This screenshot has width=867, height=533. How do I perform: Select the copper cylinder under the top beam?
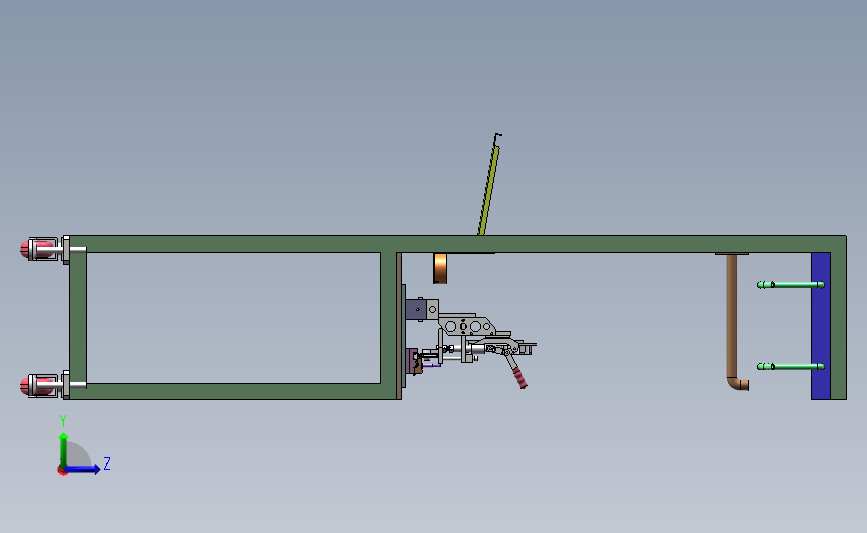pyautogui.click(x=440, y=268)
